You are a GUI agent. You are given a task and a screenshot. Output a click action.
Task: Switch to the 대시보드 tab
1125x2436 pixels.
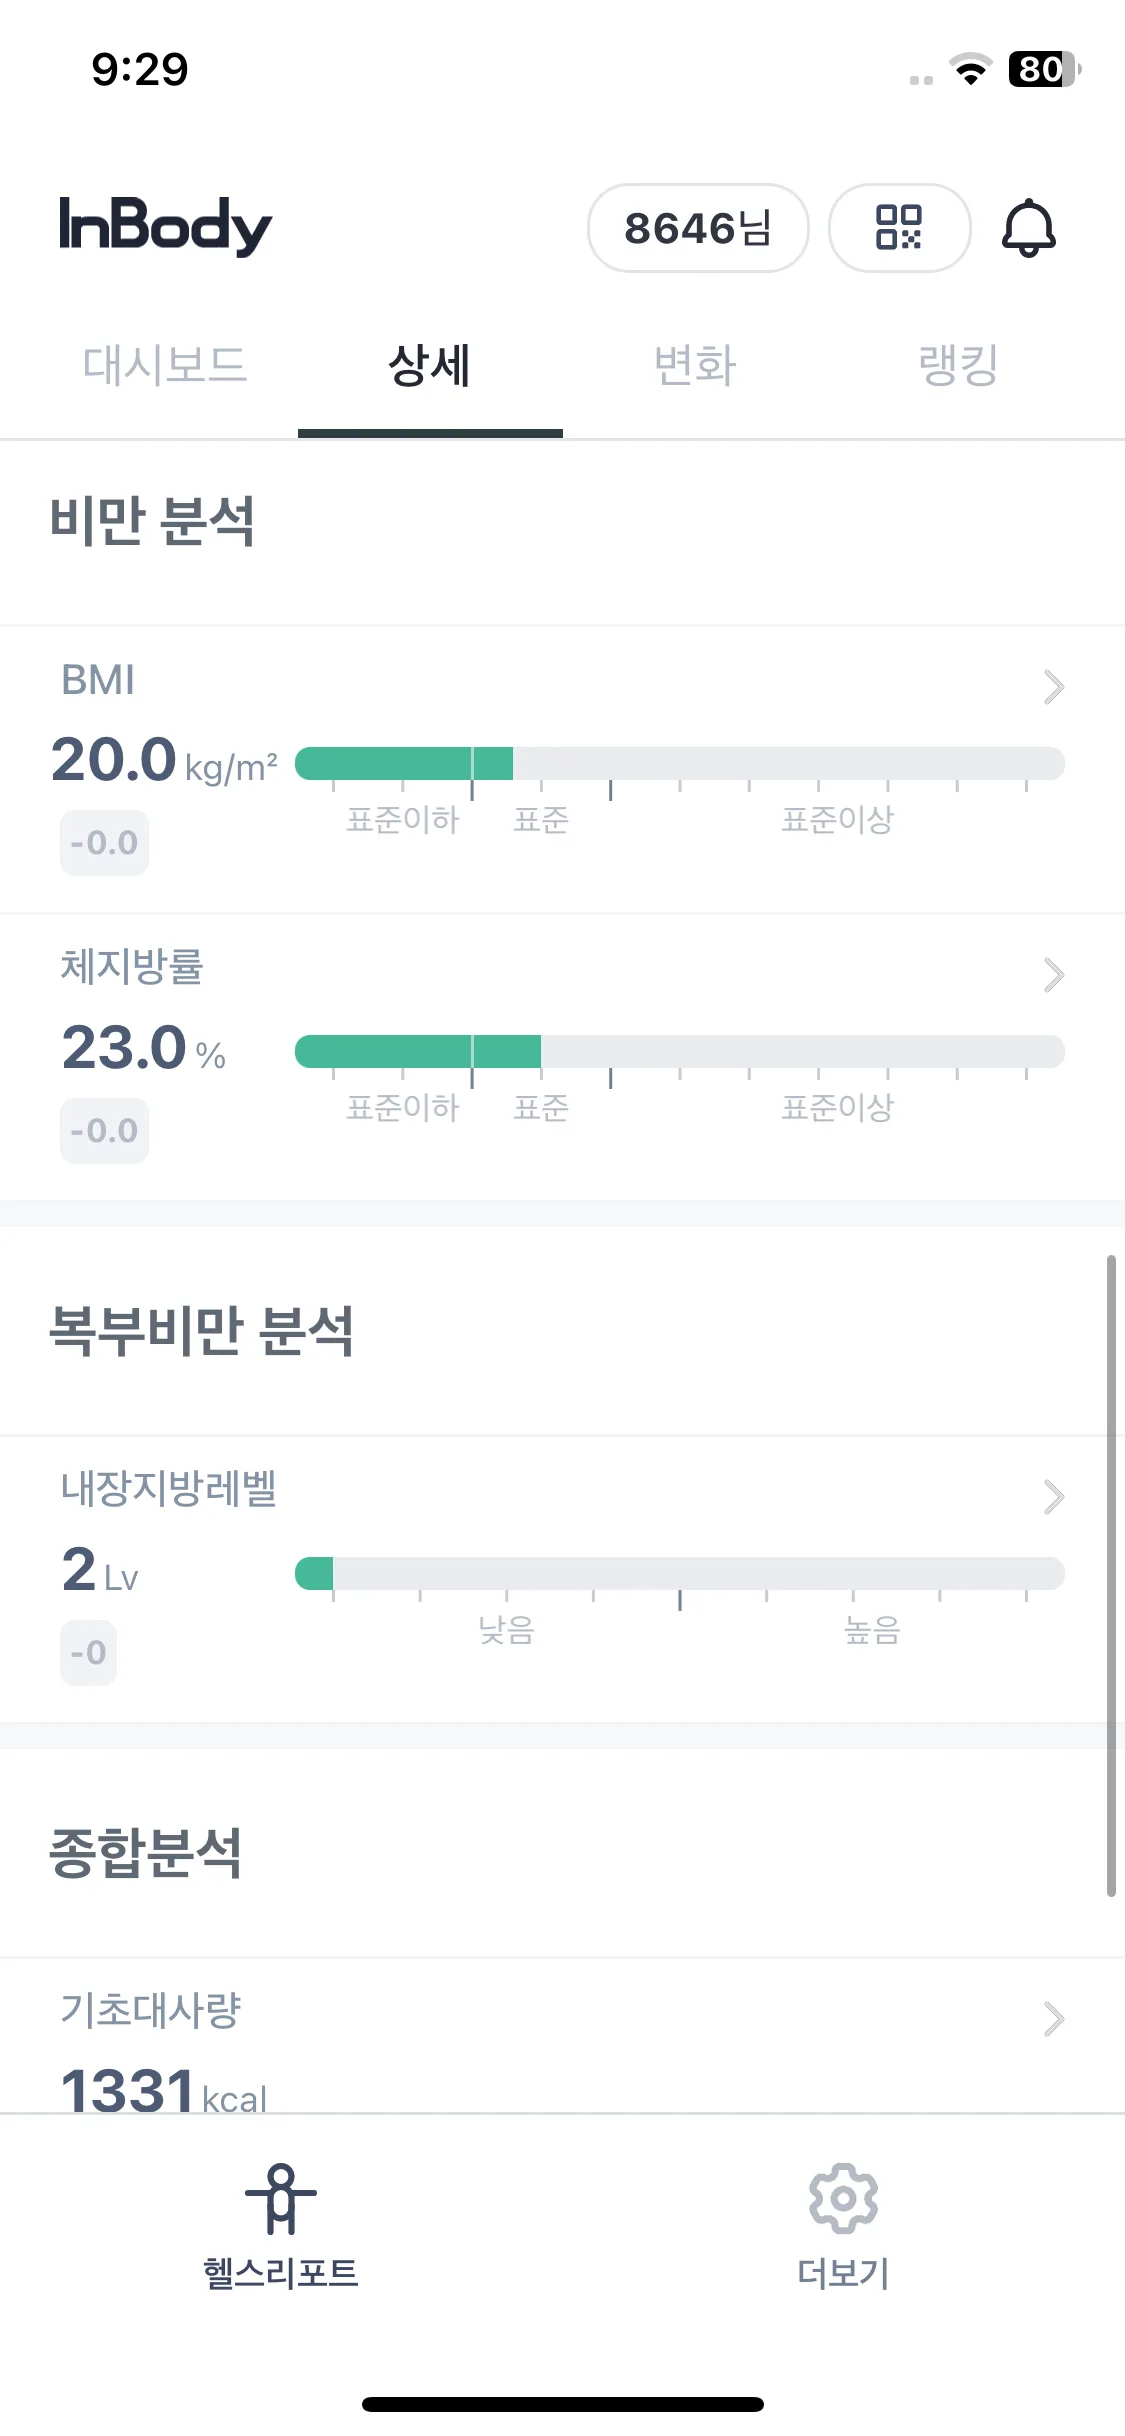(x=165, y=365)
